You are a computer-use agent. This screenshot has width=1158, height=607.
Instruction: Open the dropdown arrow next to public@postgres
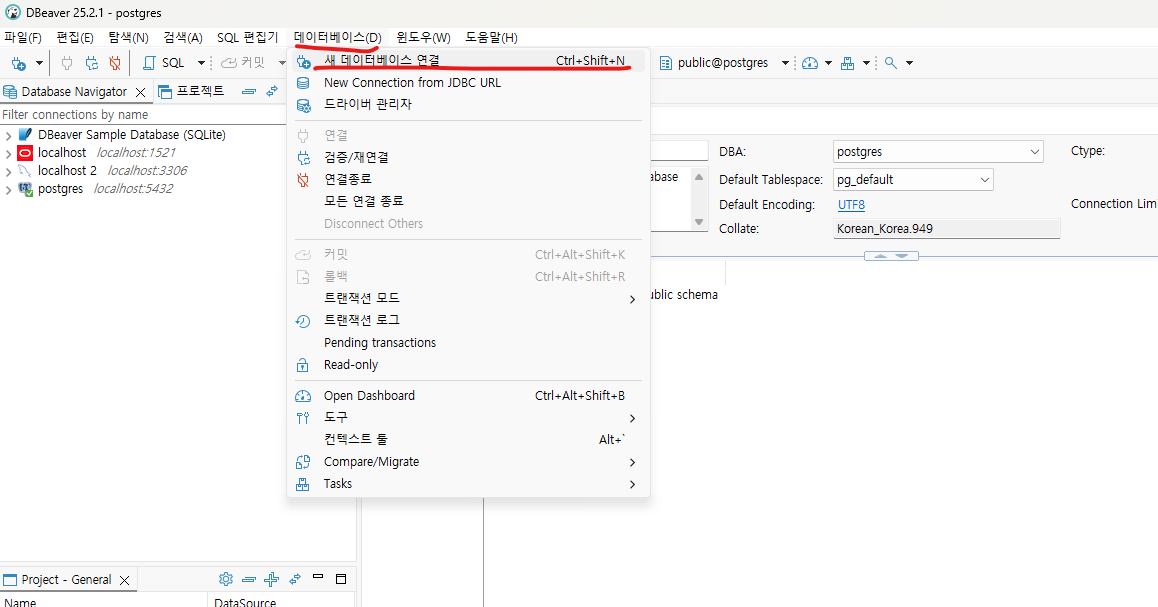click(785, 64)
